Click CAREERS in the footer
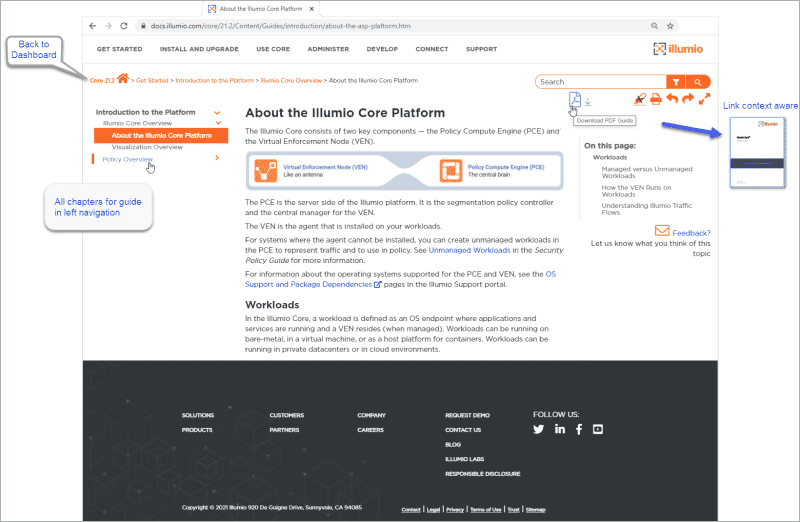The image size is (800, 522). (x=370, y=430)
